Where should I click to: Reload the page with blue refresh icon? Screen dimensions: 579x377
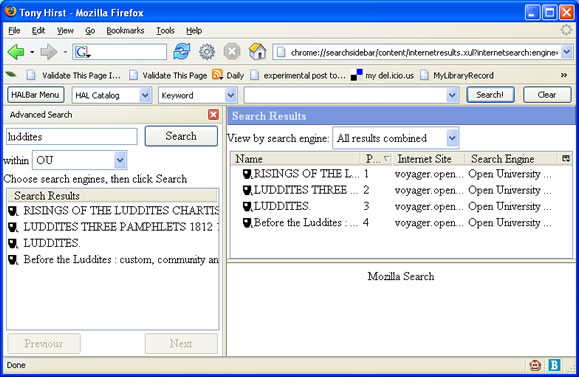click(182, 51)
